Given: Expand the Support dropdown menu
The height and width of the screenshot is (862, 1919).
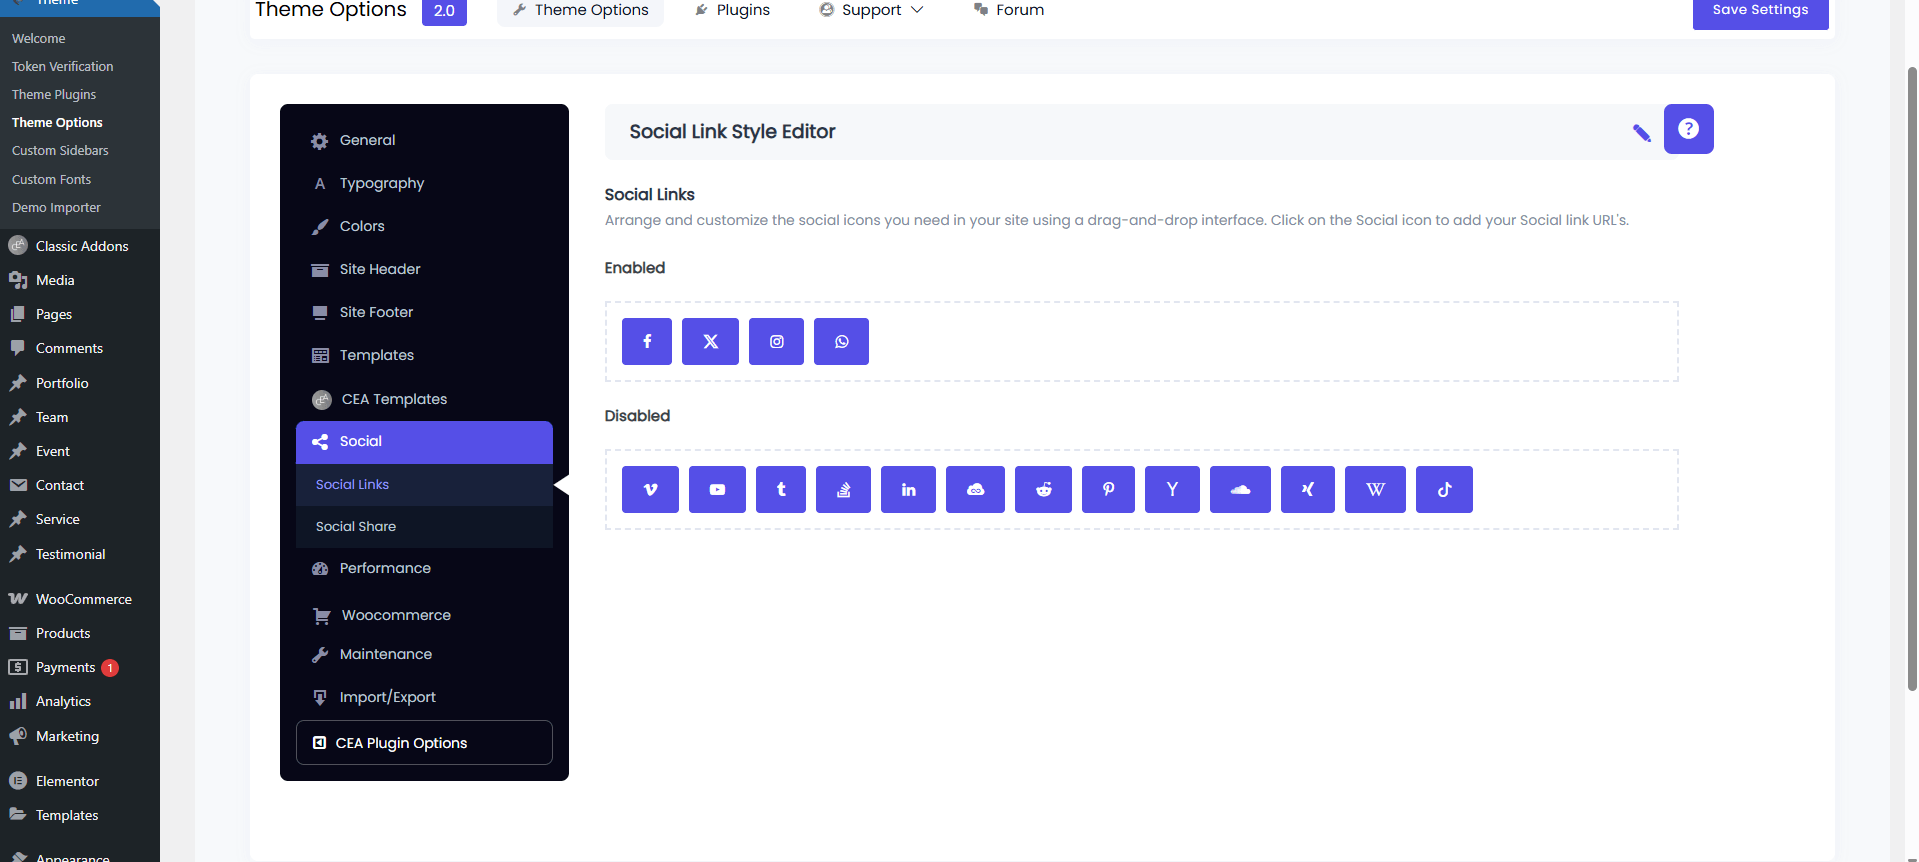Looking at the screenshot, I should click(x=871, y=10).
